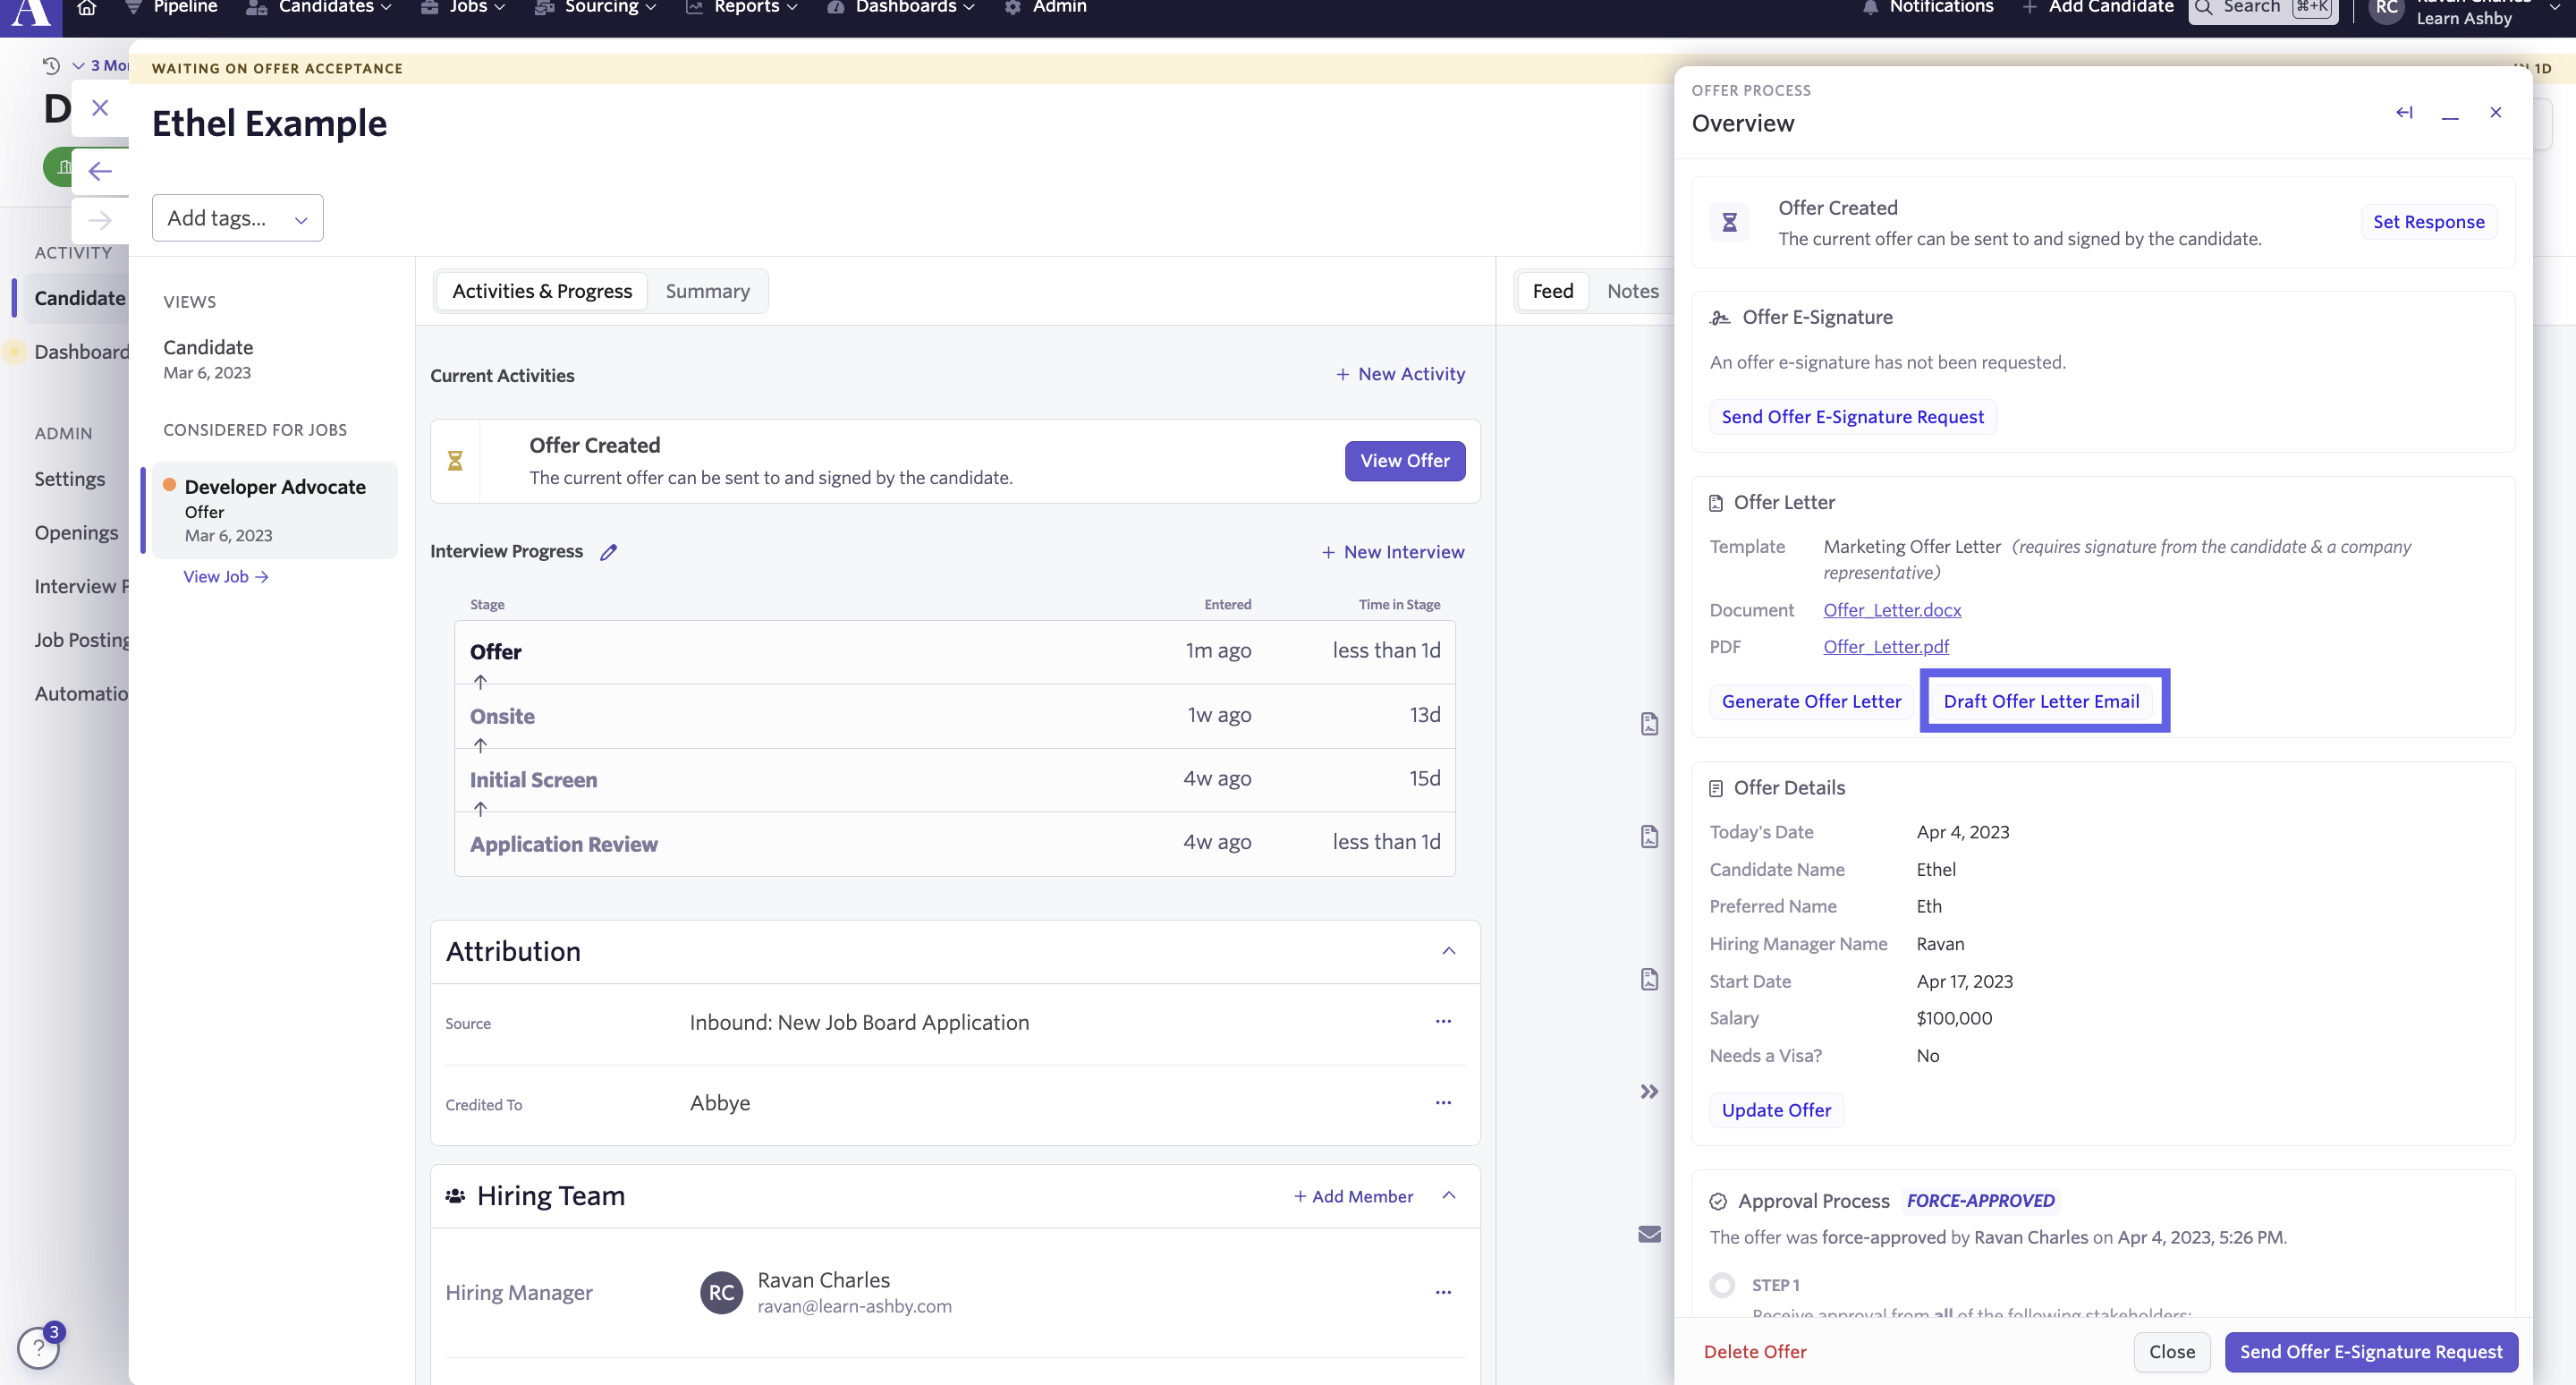2576x1385 pixels.
Task: Open options for the Hiring Manager row
Action: point(1443,1293)
